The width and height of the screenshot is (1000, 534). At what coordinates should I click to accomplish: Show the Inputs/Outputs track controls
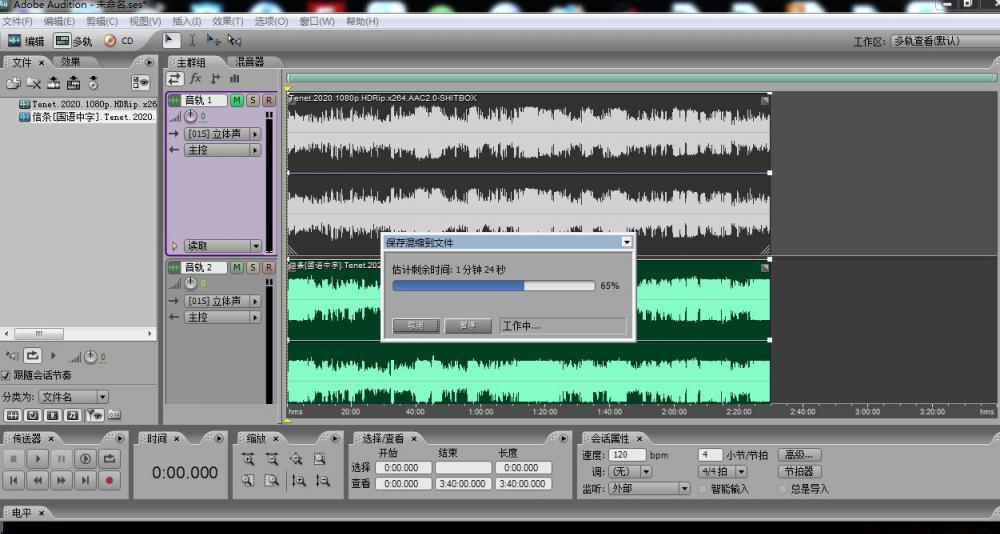point(175,78)
